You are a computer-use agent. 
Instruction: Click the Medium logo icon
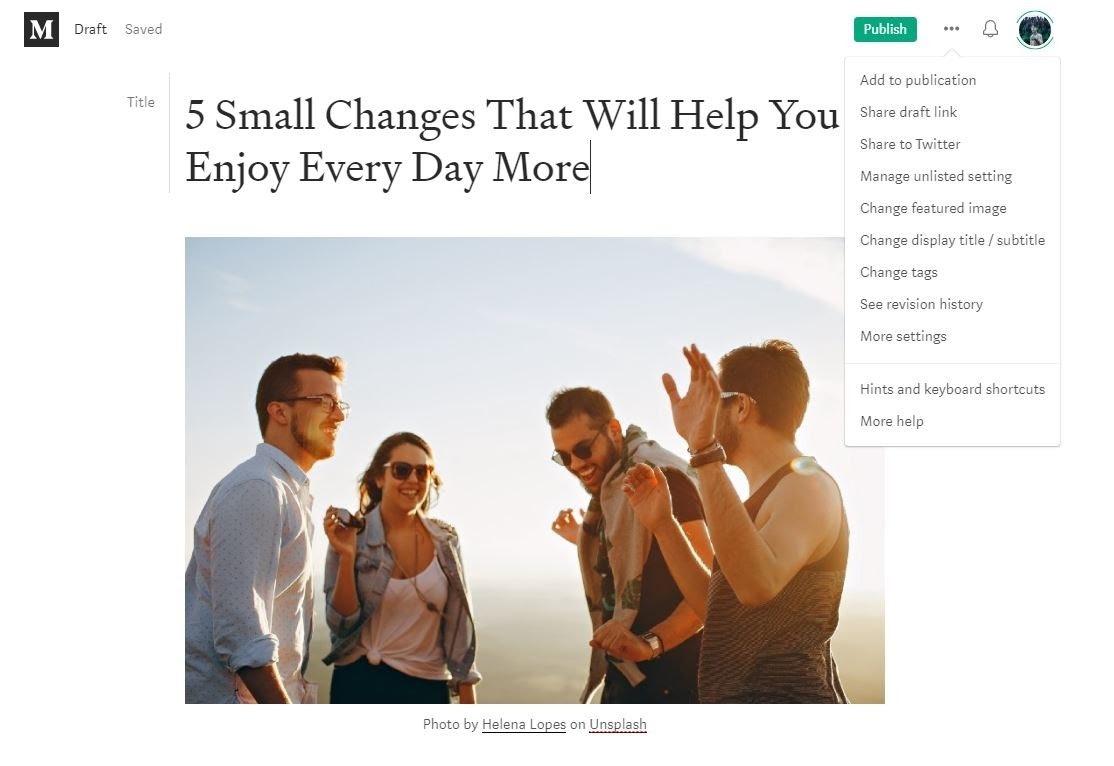click(x=41, y=29)
